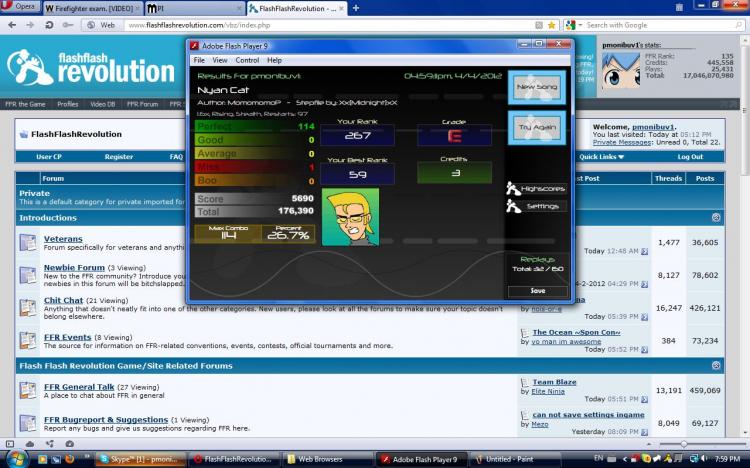Open a new tab with the plus icon
Screen dimensions: 750x468
click(x=355, y=8)
